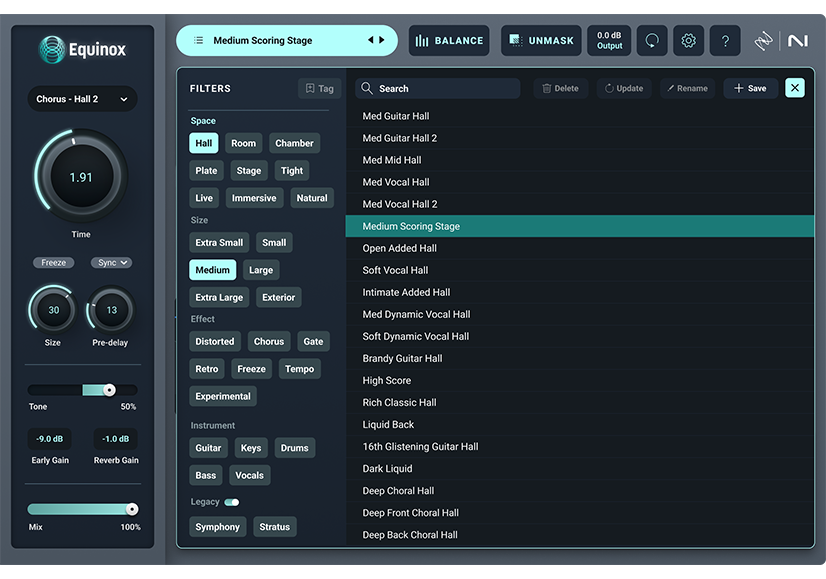Click into the preset Search field
Viewport: 826px width, 579px height.
pyautogui.click(x=438, y=89)
